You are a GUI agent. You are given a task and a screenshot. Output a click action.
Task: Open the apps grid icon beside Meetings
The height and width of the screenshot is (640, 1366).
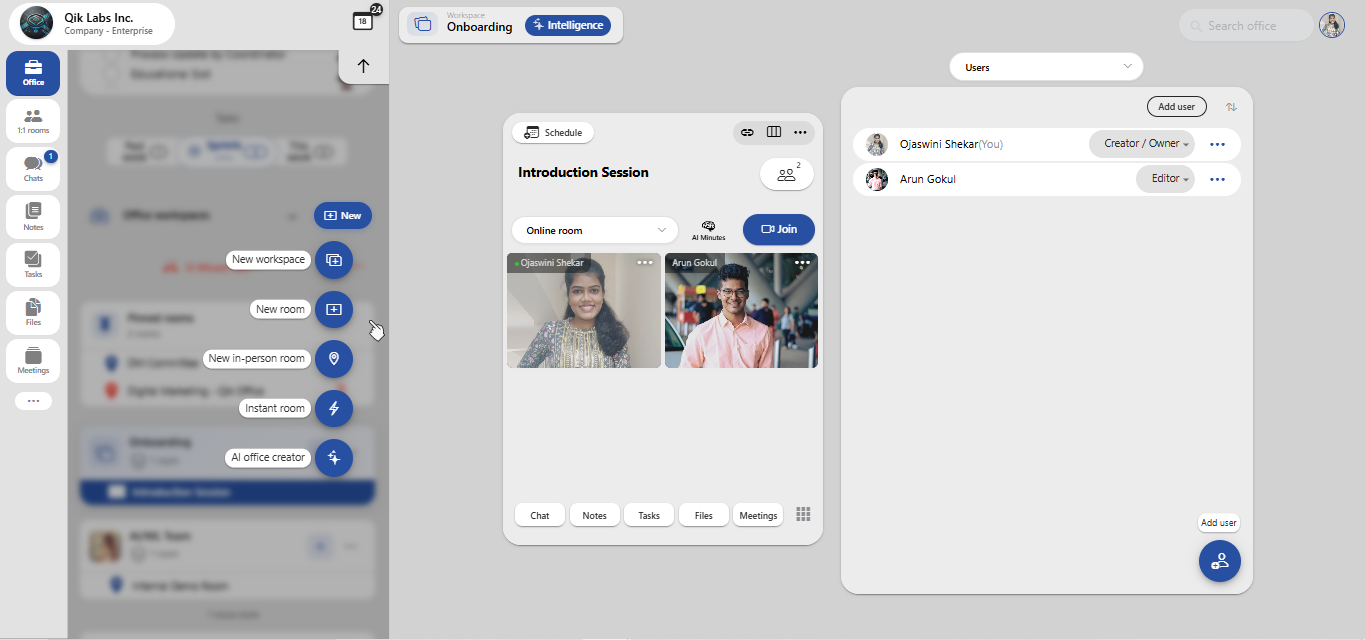point(803,514)
